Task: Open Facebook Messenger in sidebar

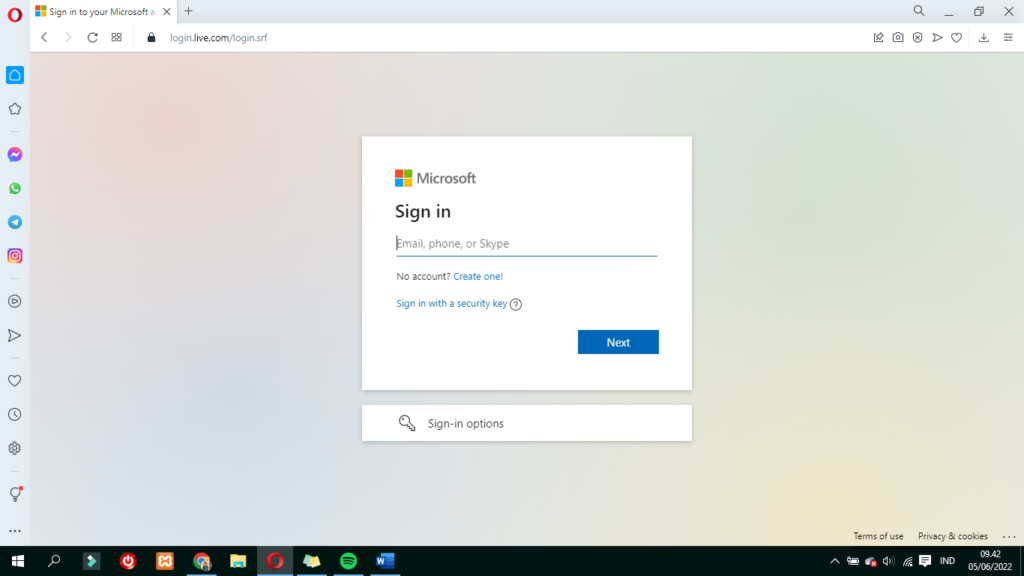Action: [15, 155]
